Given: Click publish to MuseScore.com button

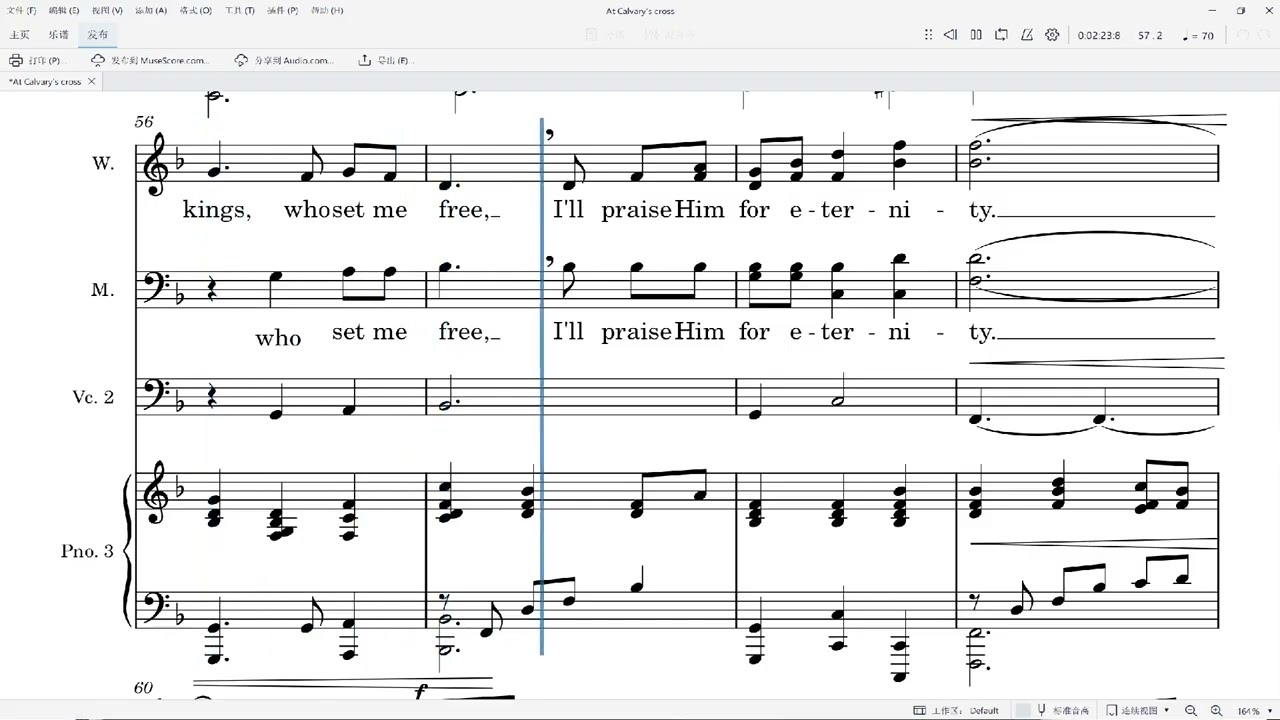Looking at the screenshot, I should [x=150, y=60].
